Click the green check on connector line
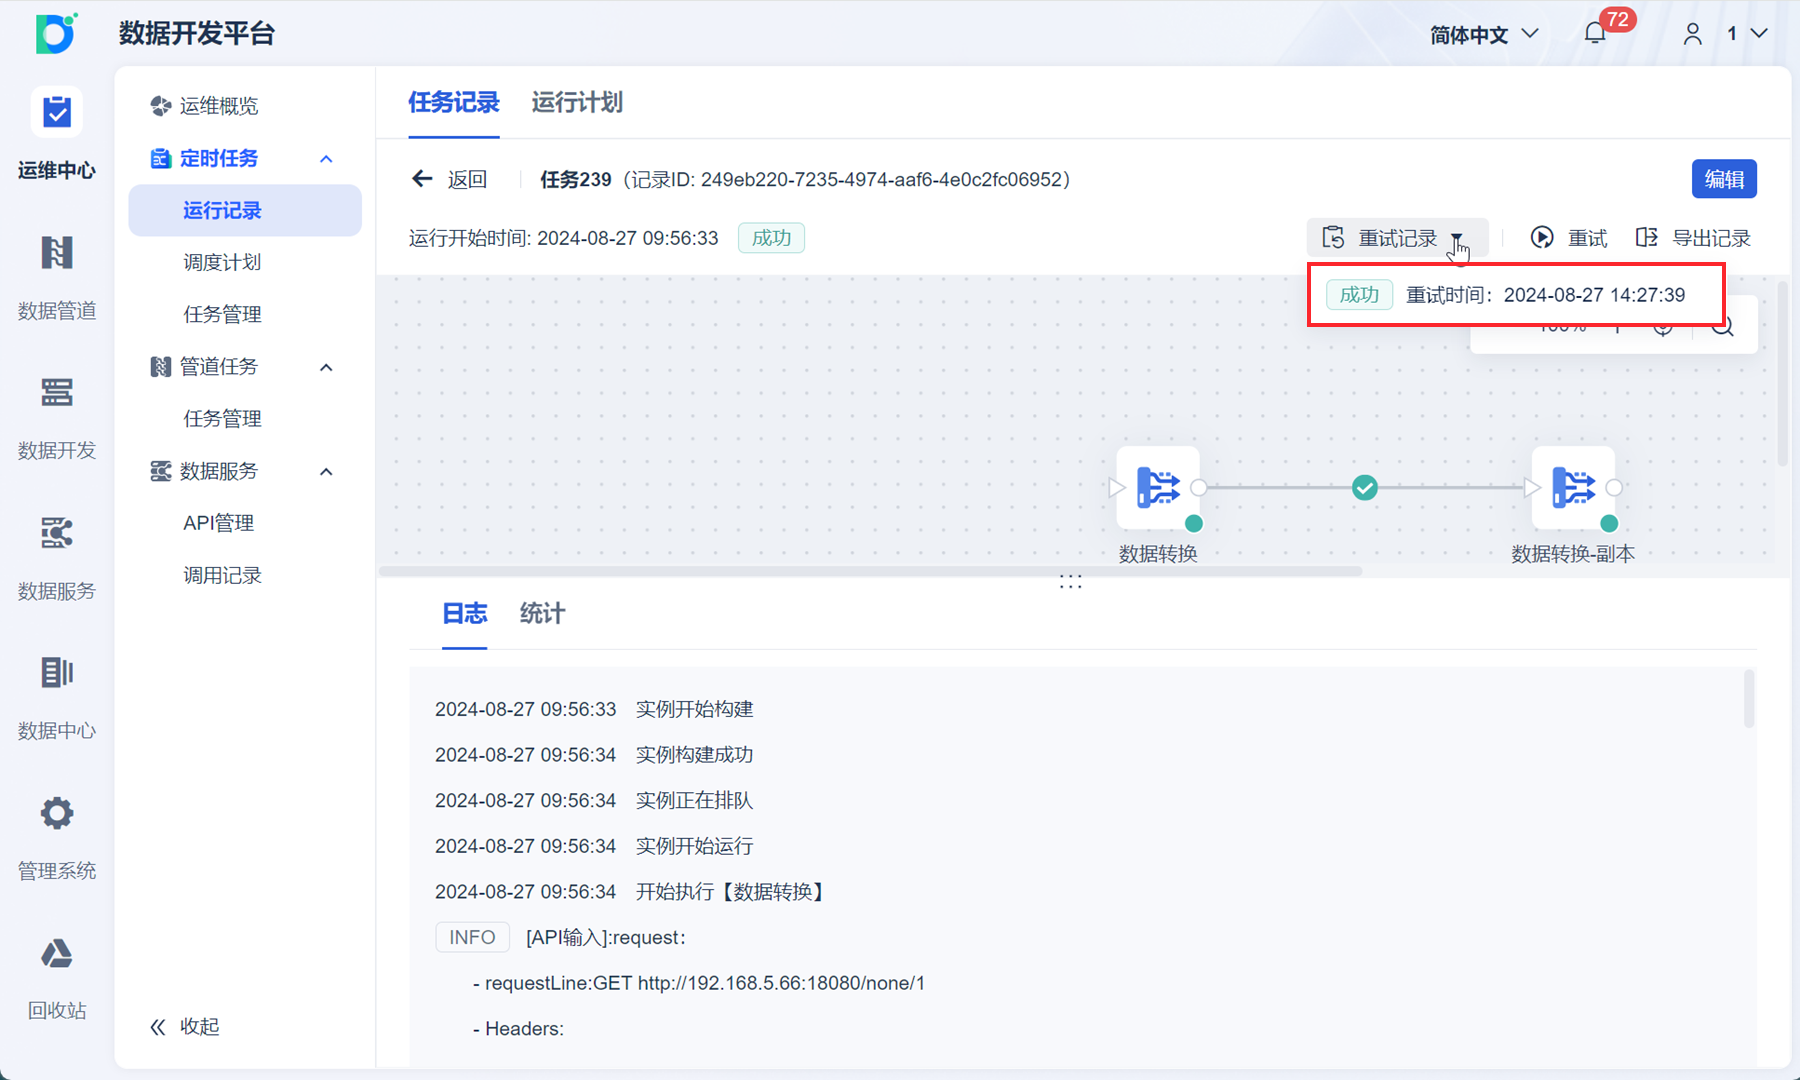Screen dimensions: 1800x1080 (x=1365, y=488)
